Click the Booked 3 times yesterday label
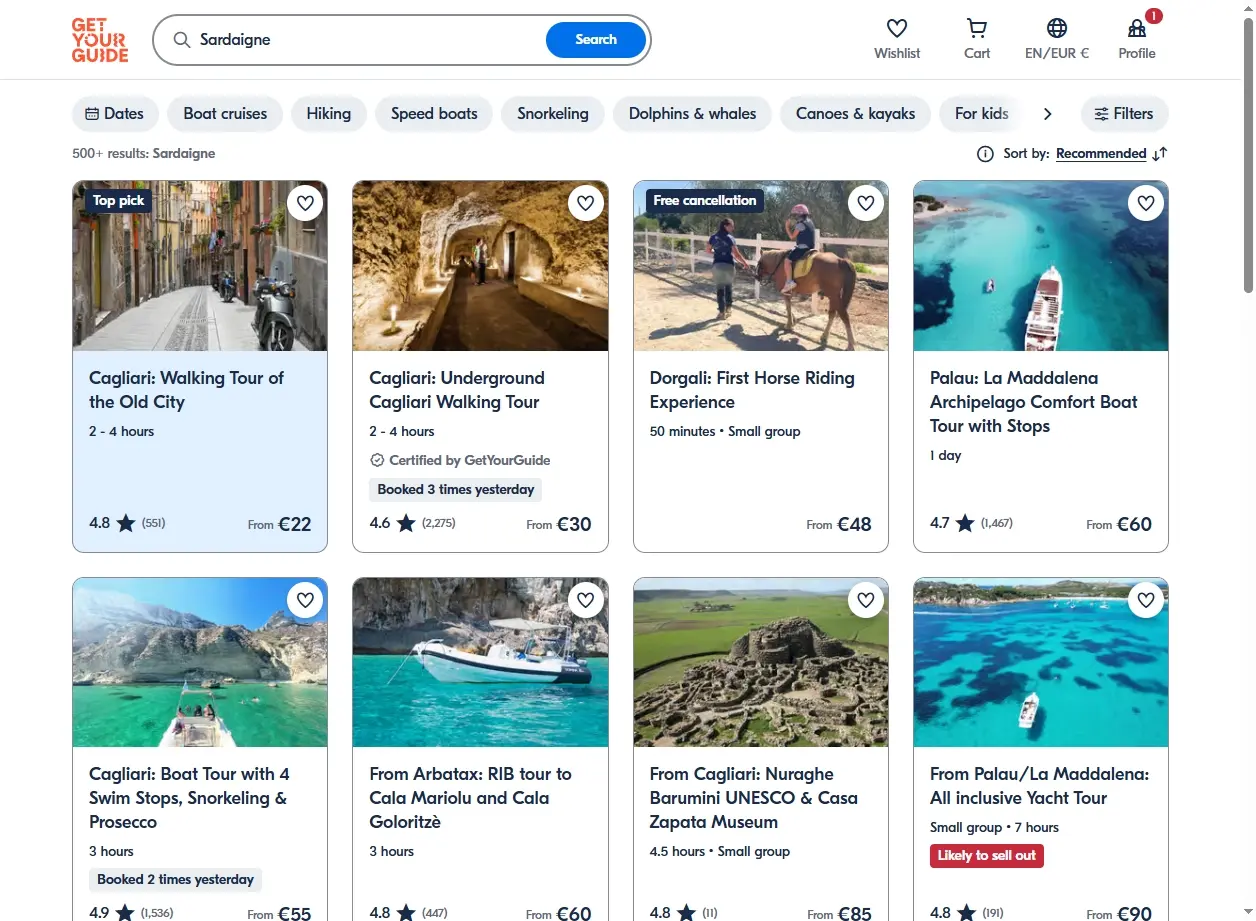 [x=456, y=490]
